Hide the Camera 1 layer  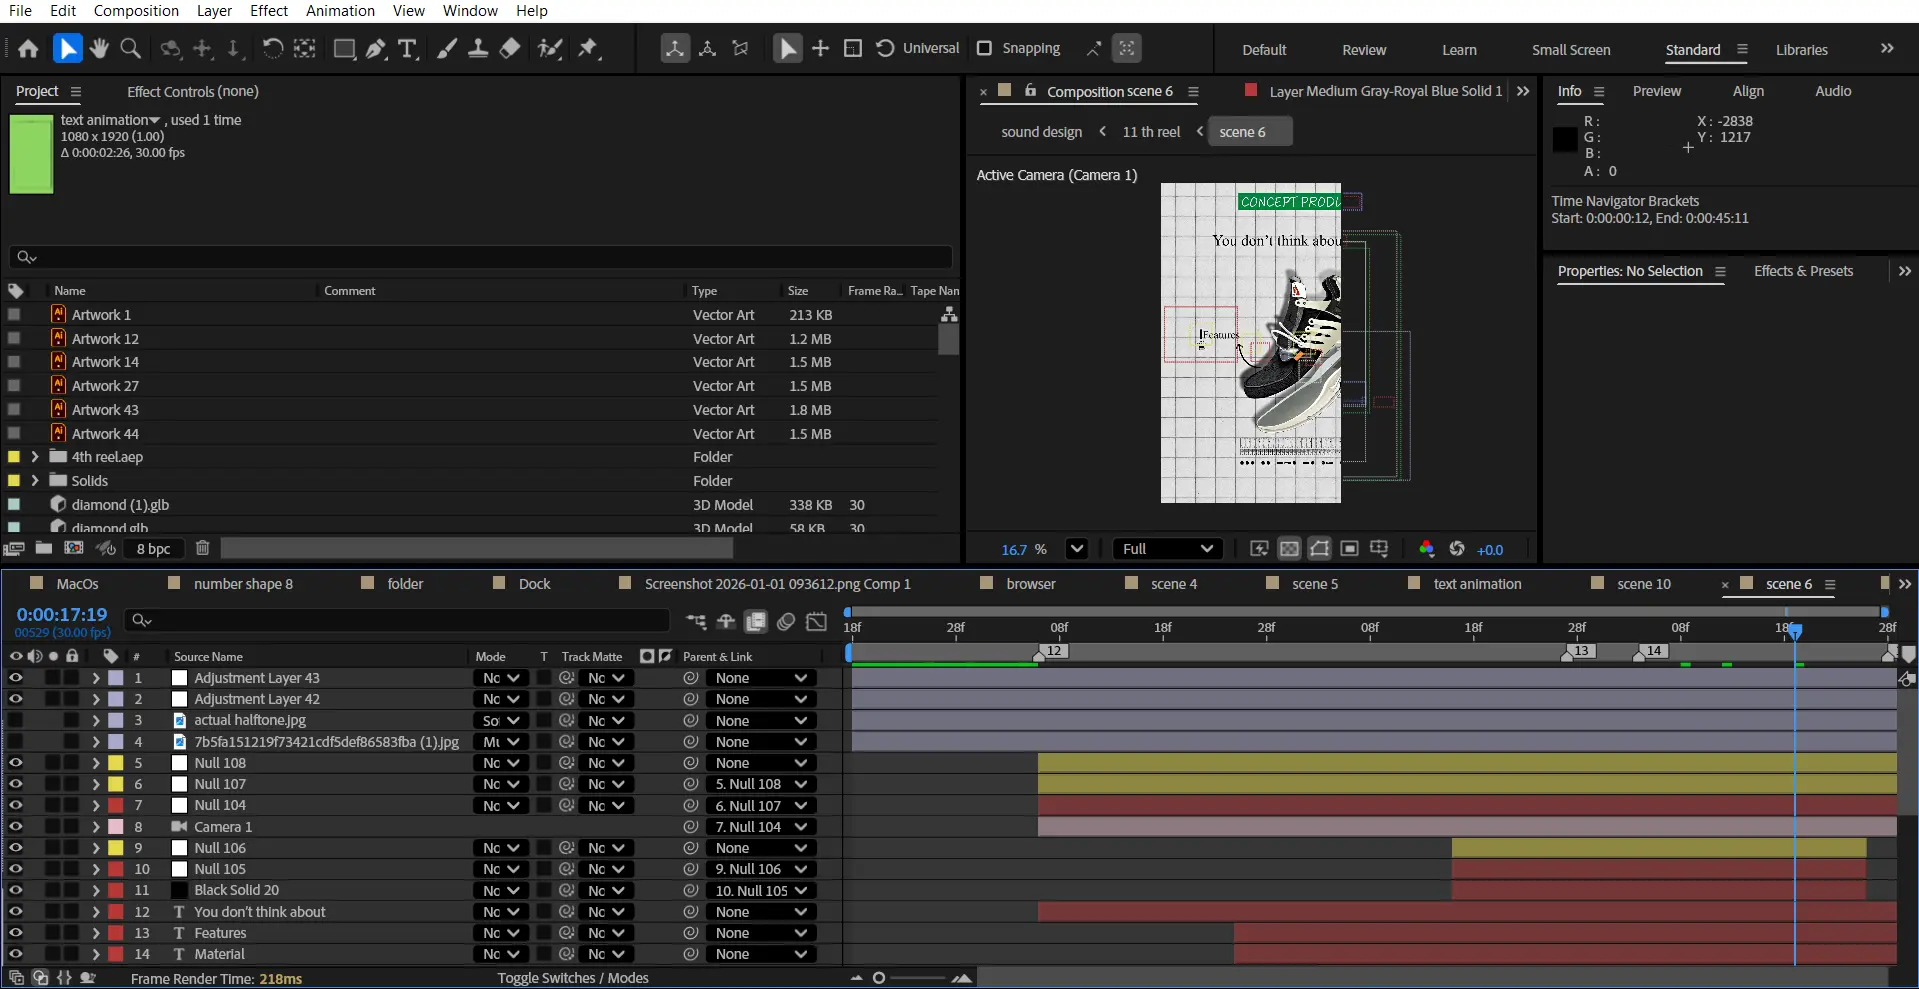click(16, 827)
